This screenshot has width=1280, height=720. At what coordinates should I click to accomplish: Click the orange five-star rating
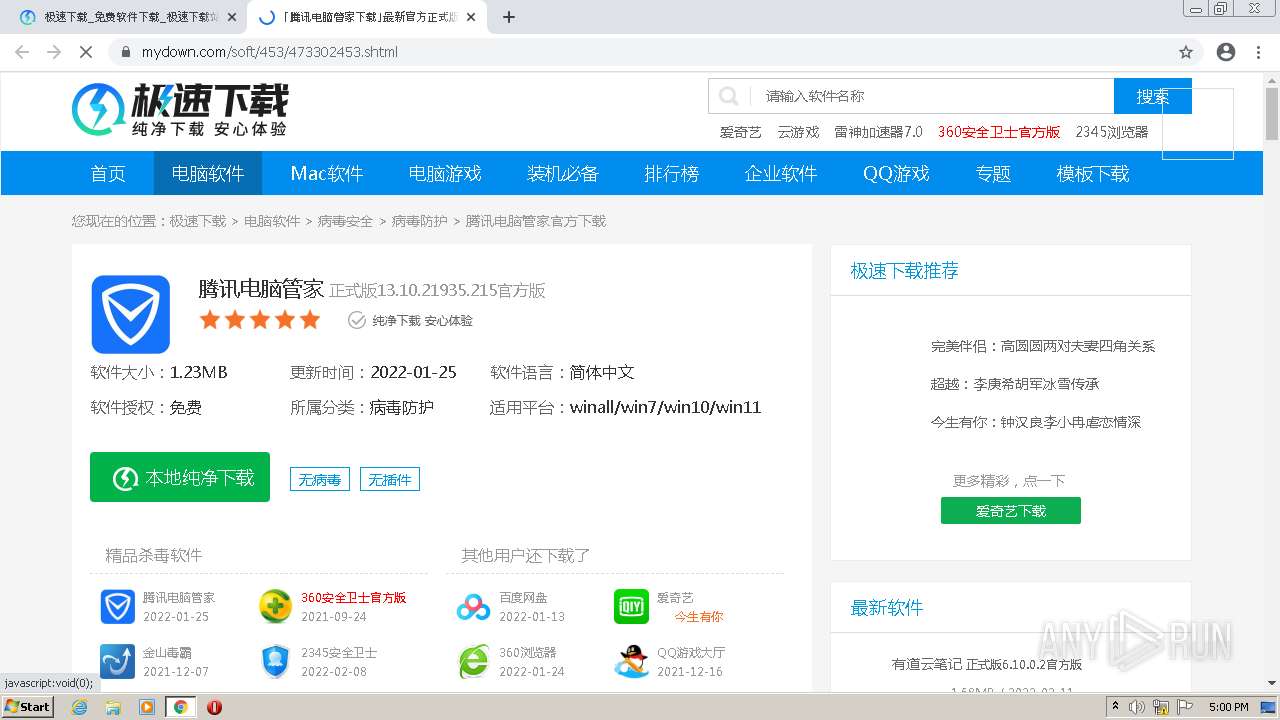coord(260,320)
